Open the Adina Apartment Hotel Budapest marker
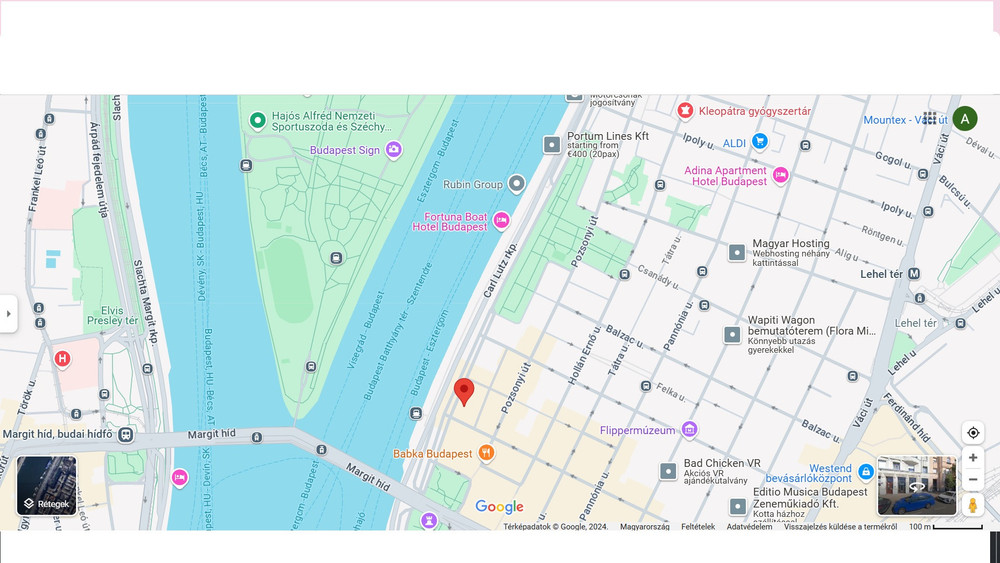This screenshot has height=563, width=1000. point(781,175)
